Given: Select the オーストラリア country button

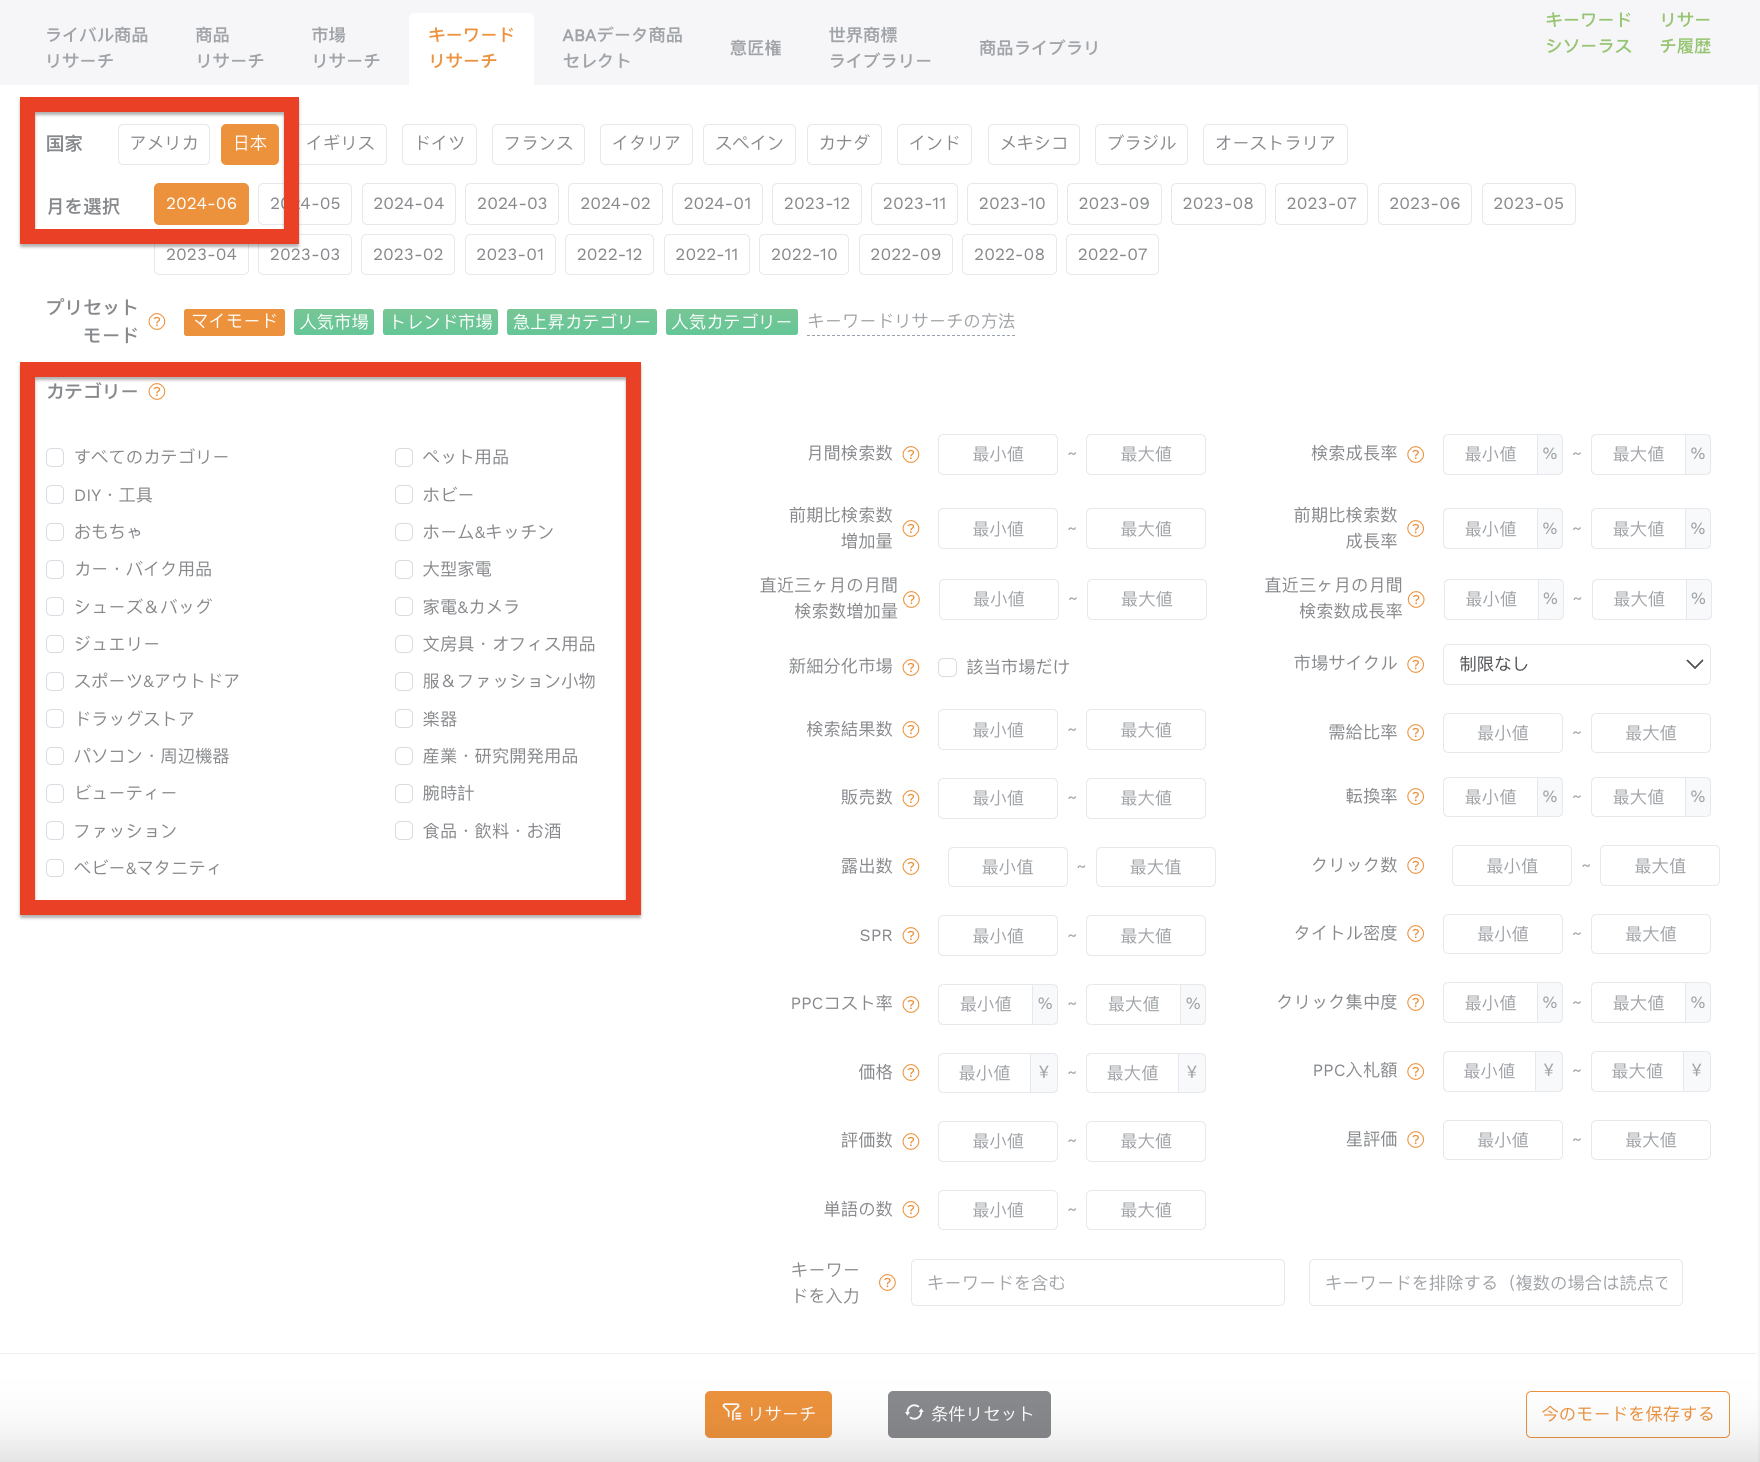Looking at the screenshot, I should click(1275, 143).
